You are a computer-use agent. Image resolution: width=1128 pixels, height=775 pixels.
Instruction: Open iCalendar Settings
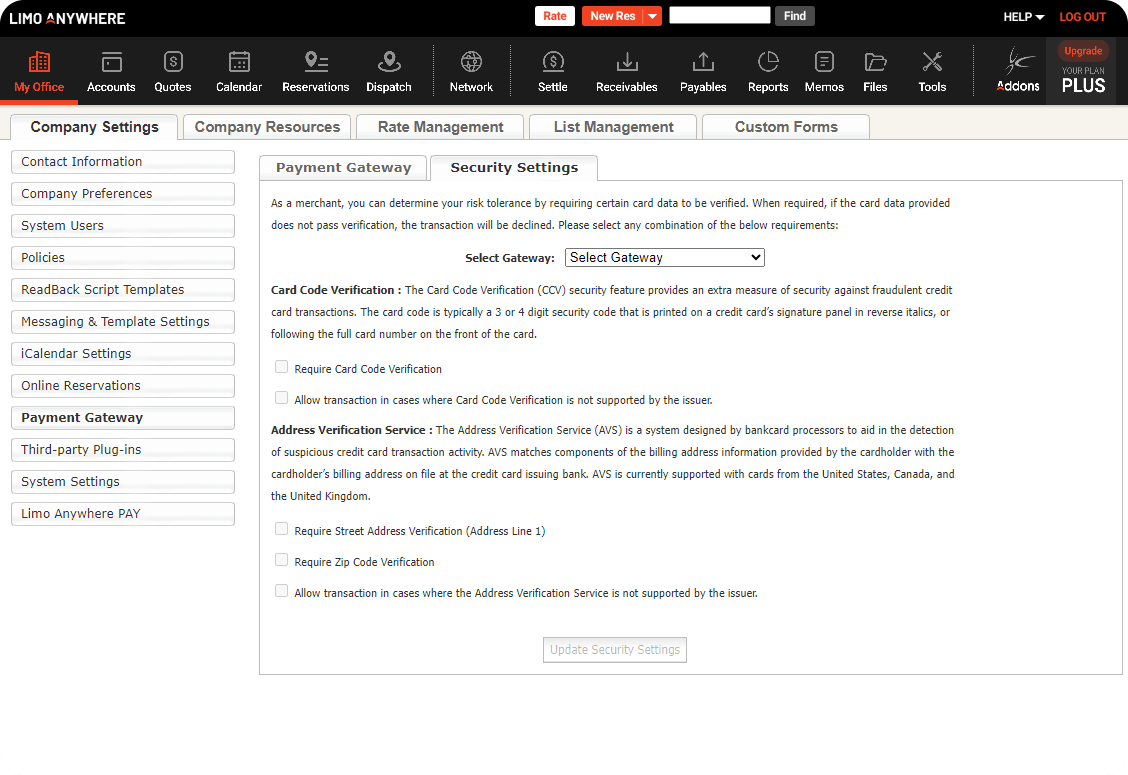pyautogui.click(x=123, y=354)
